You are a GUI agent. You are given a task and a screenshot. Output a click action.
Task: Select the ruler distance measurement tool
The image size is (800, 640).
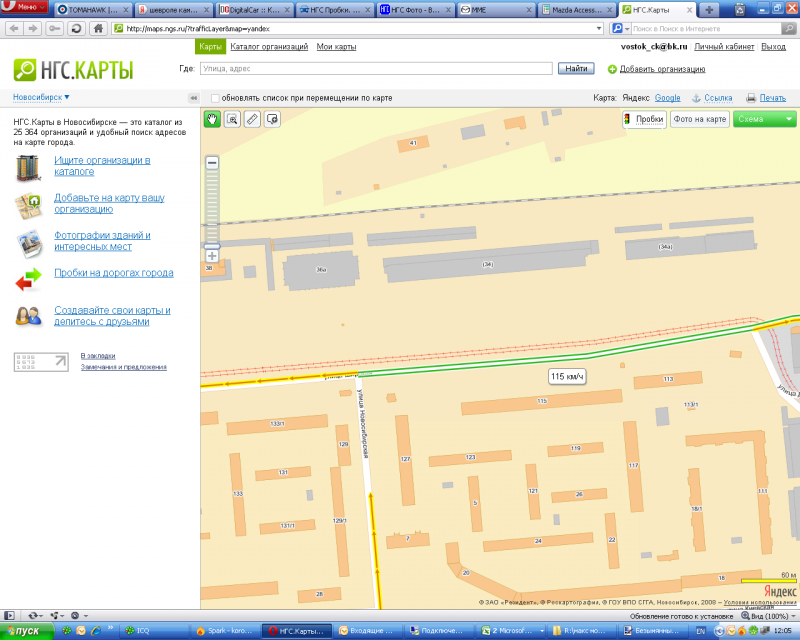[x=252, y=119]
